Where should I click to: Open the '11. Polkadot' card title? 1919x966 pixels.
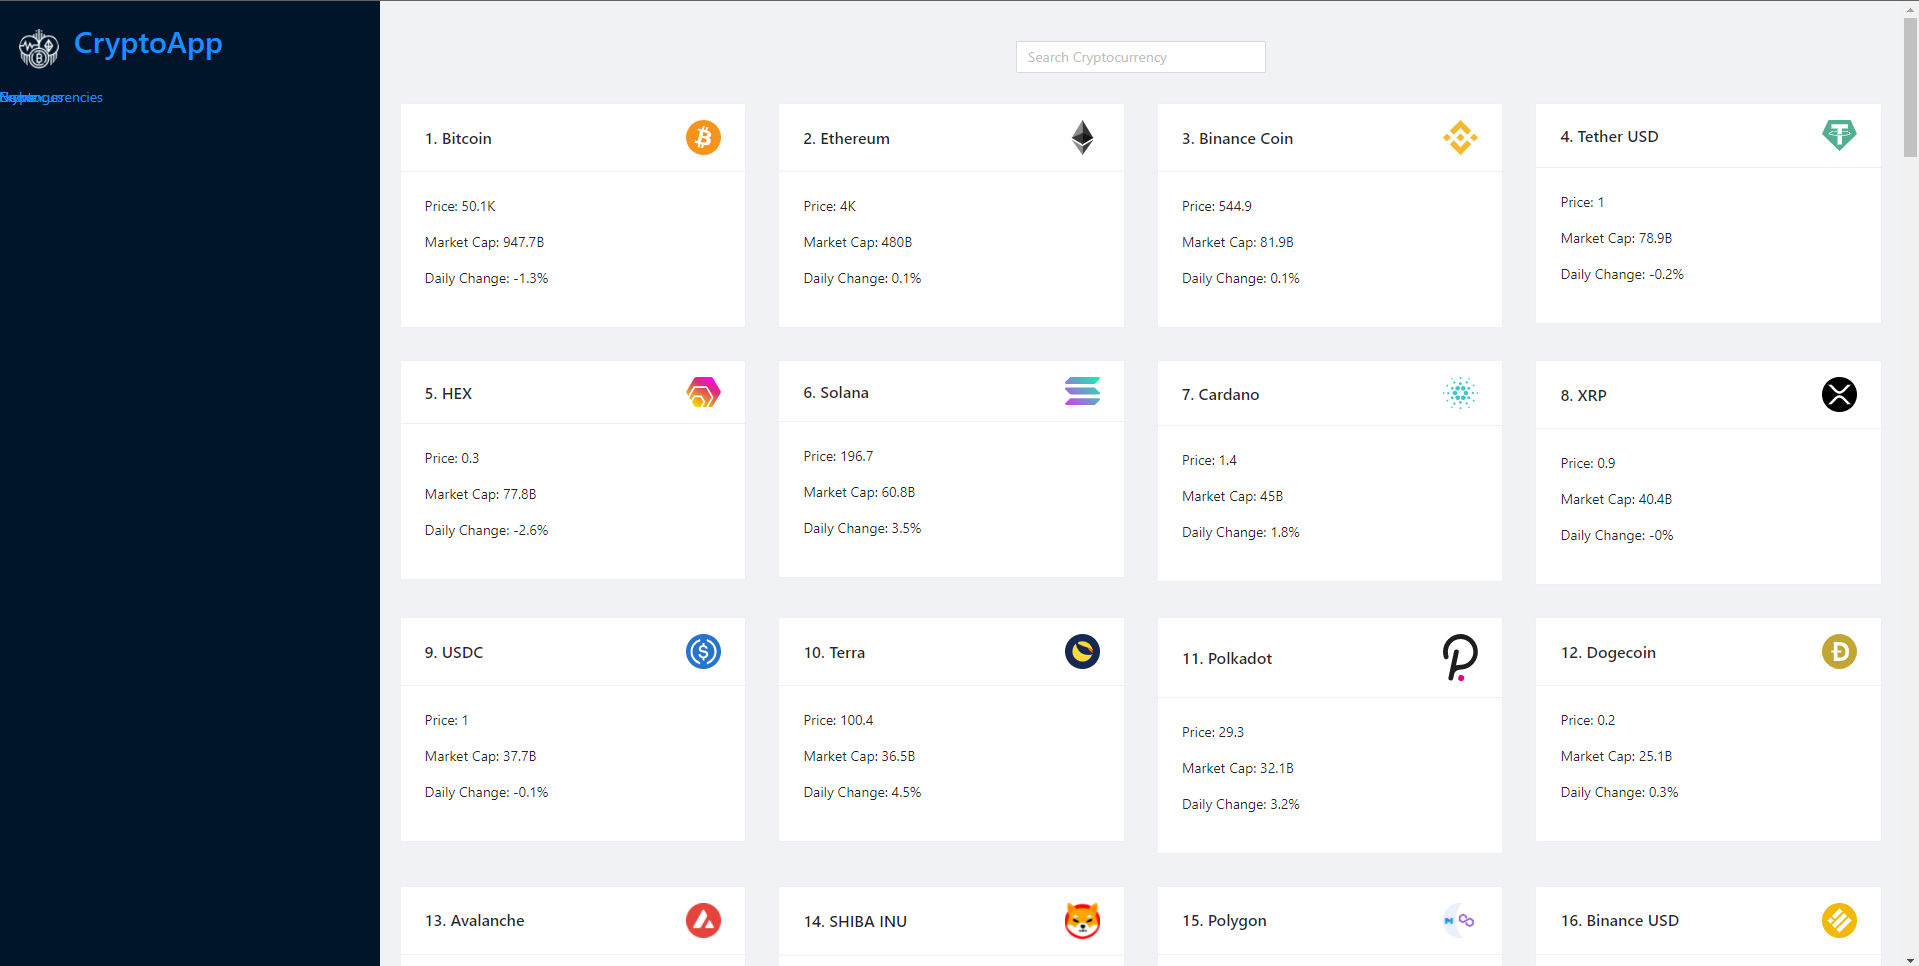(x=1227, y=658)
